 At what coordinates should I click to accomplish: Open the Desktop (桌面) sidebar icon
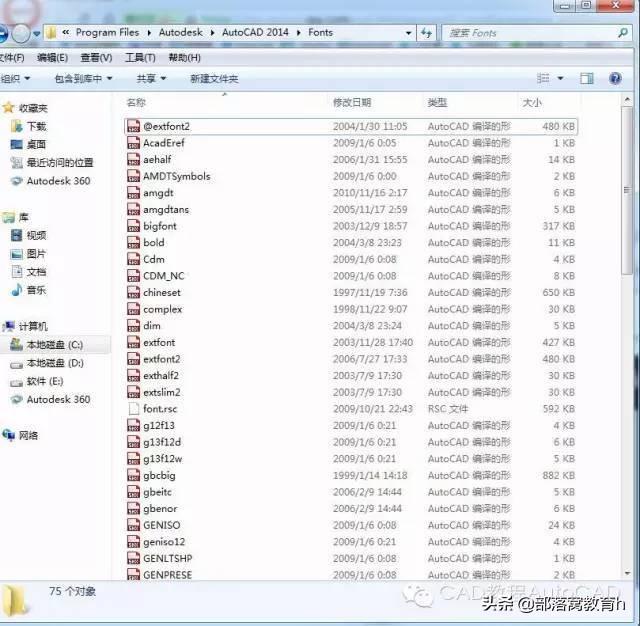pyautogui.click(x=16, y=144)
